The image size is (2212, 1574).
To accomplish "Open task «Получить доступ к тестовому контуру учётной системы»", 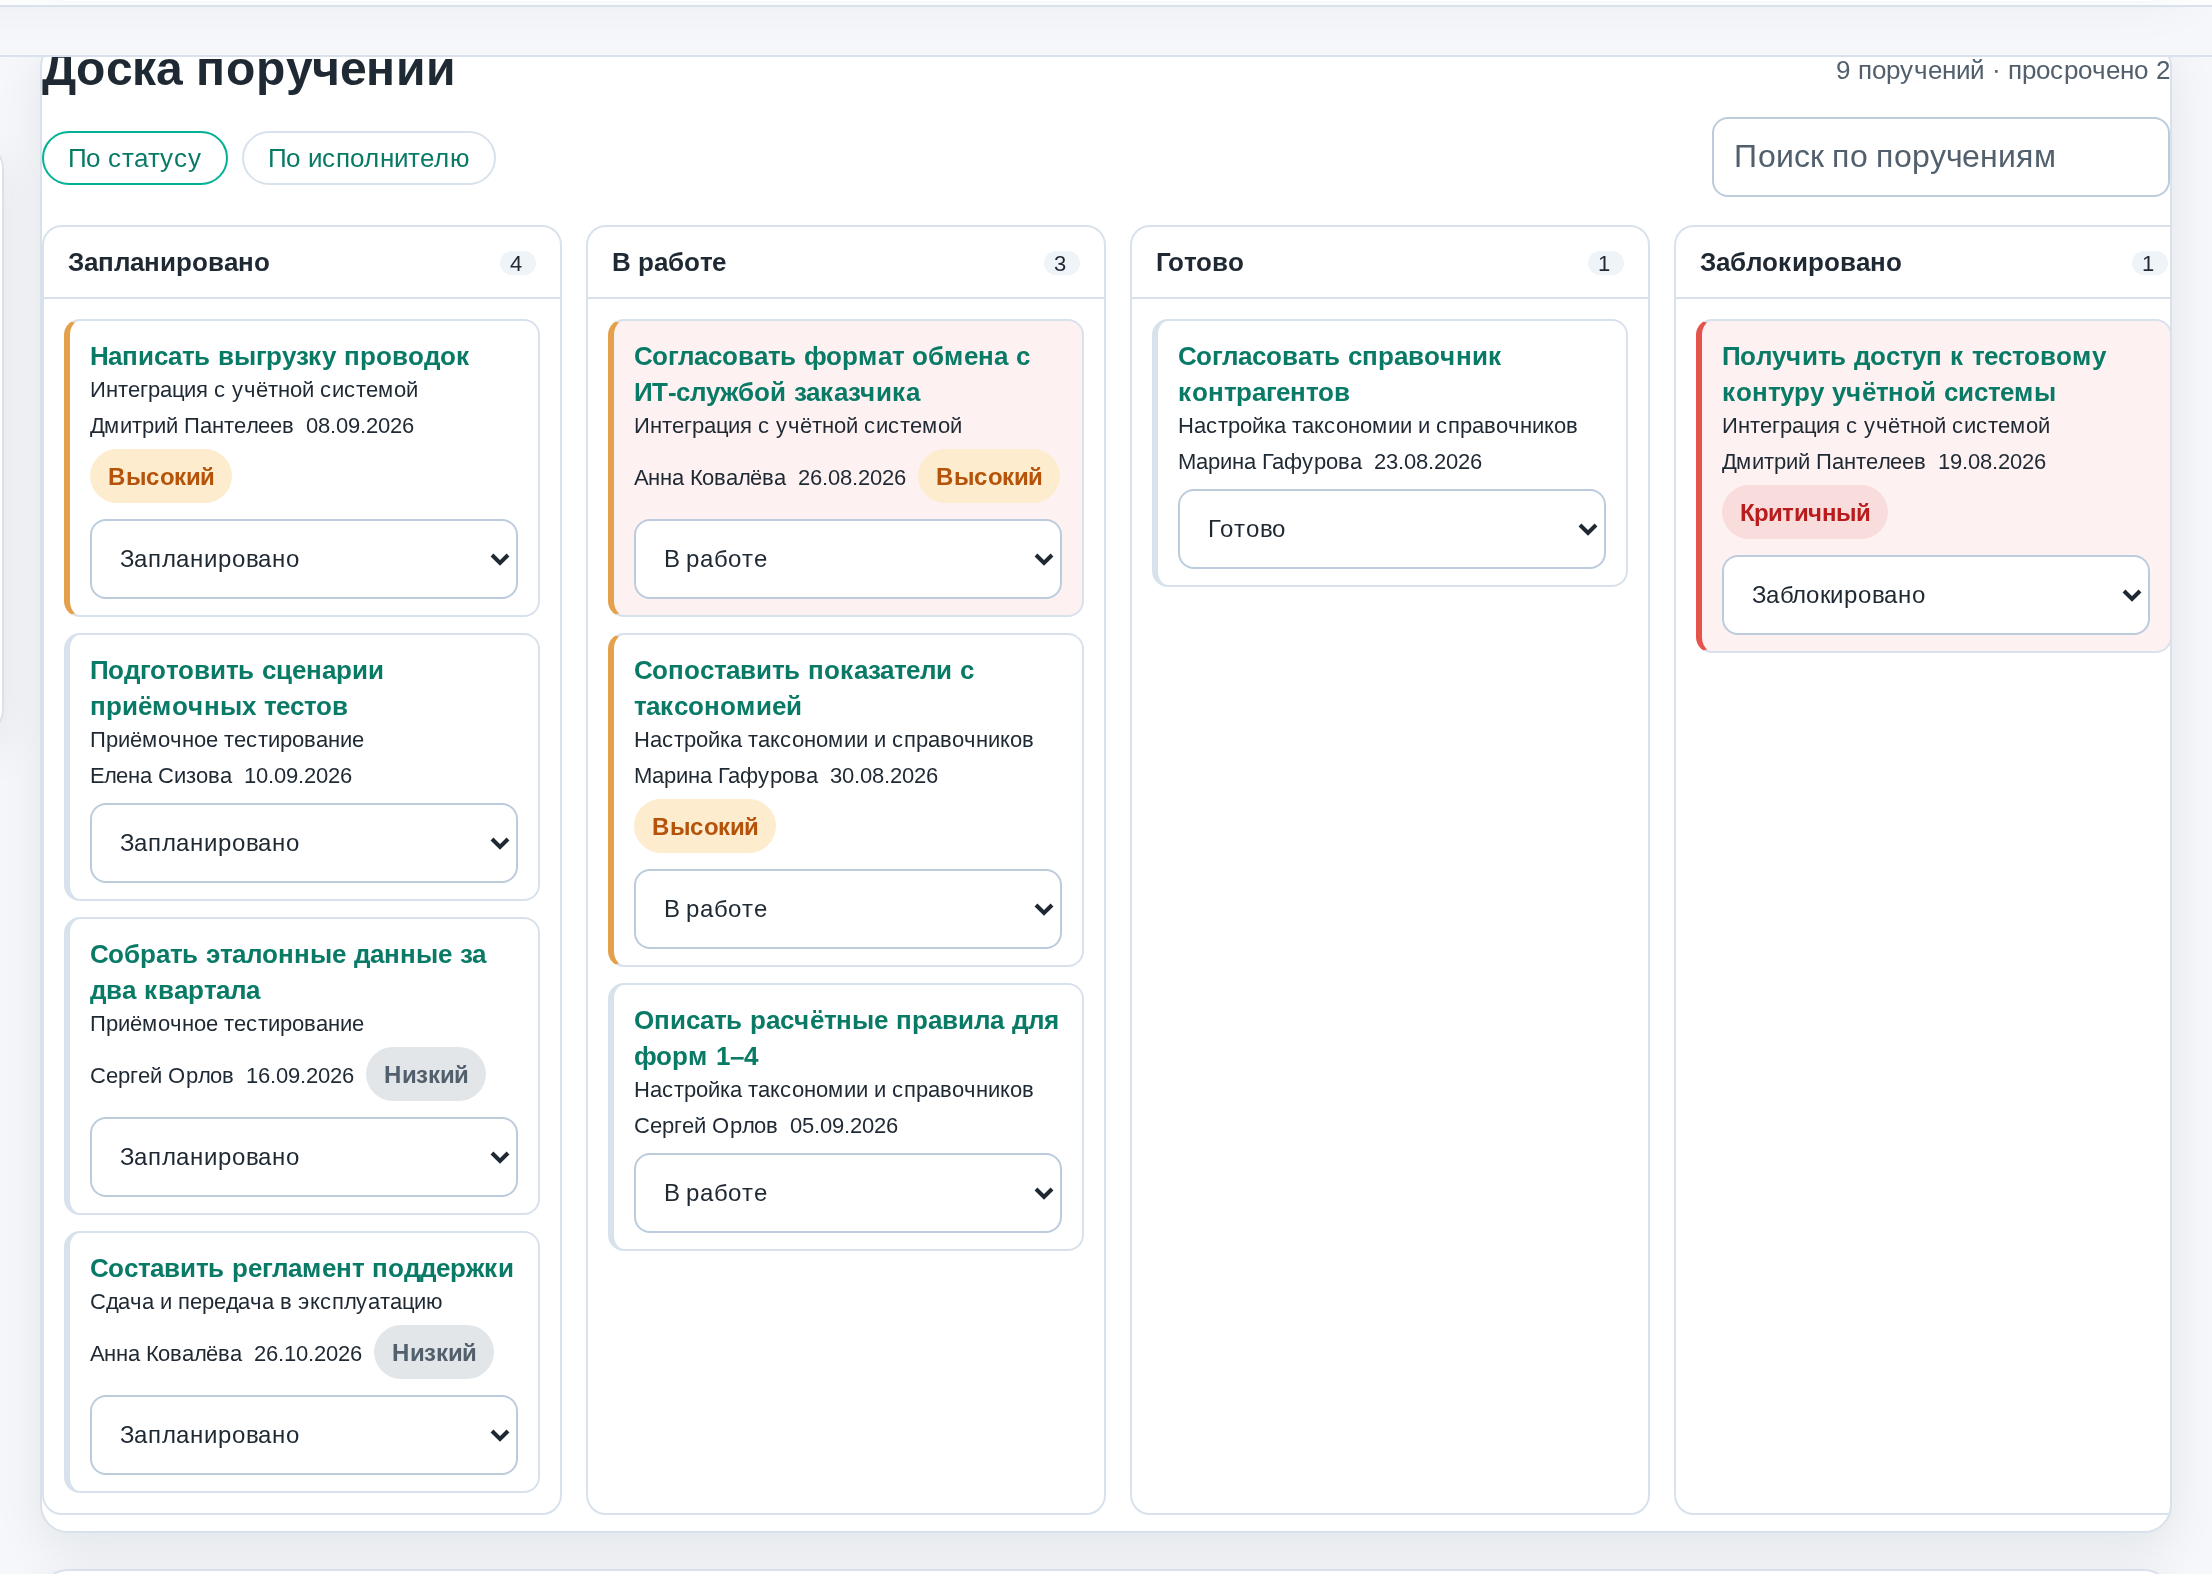I will 1914,374.
